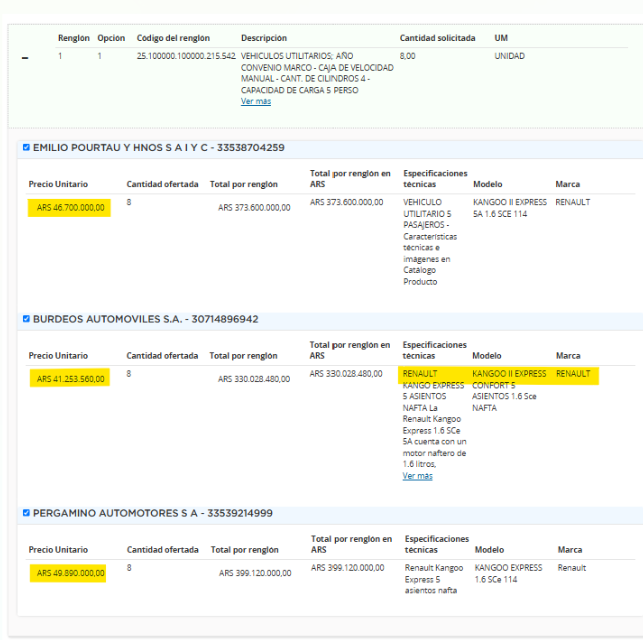Select total ARS 399.120.000,00 under Total por renglon
The width and height of the screenshot is (643, 640).
(255, 573)
